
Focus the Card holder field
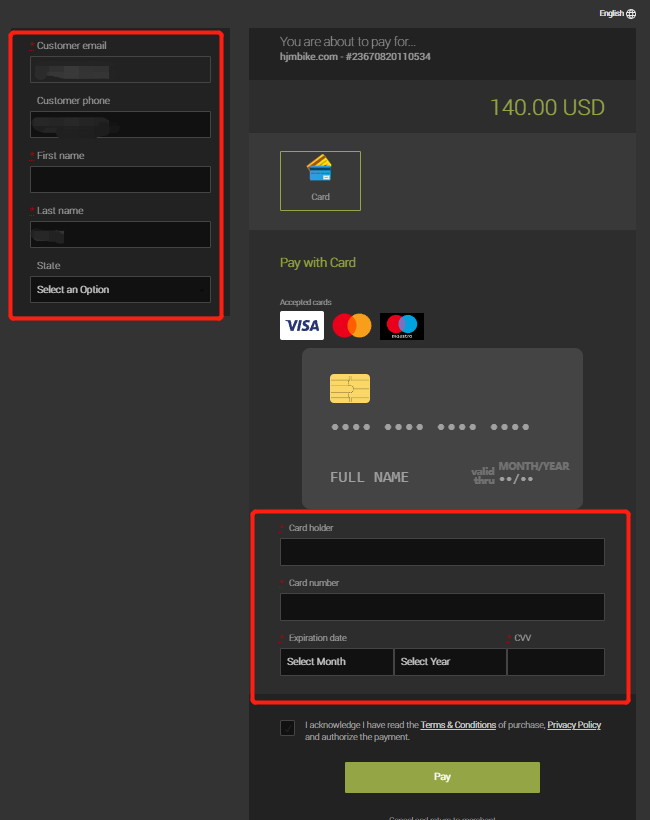coord(442,552)
